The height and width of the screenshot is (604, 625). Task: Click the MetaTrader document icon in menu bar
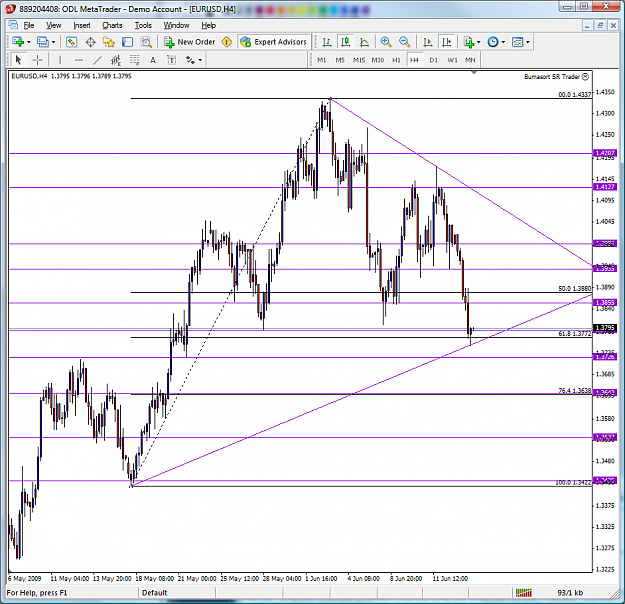(x=13, y=25)
